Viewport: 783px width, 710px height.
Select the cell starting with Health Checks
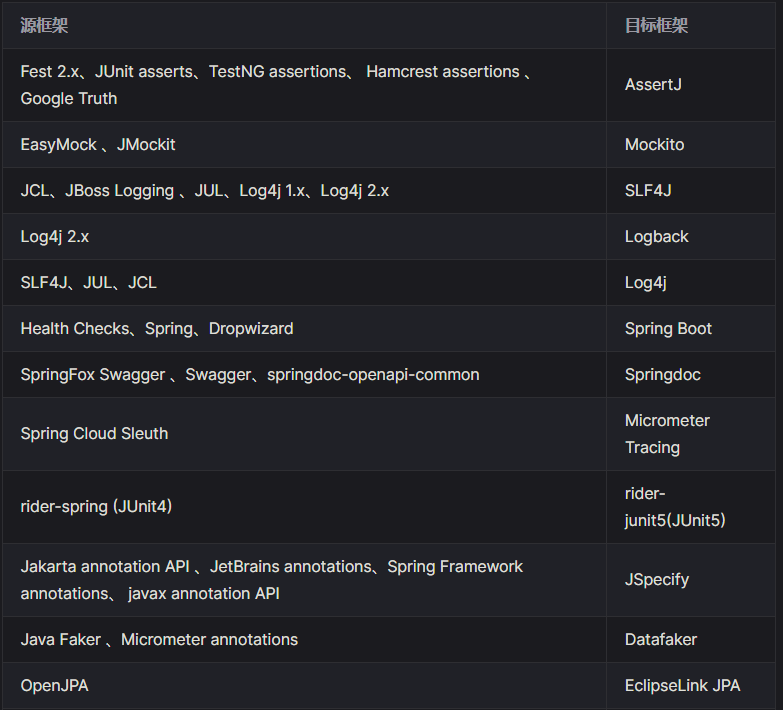tap(304, 328)
